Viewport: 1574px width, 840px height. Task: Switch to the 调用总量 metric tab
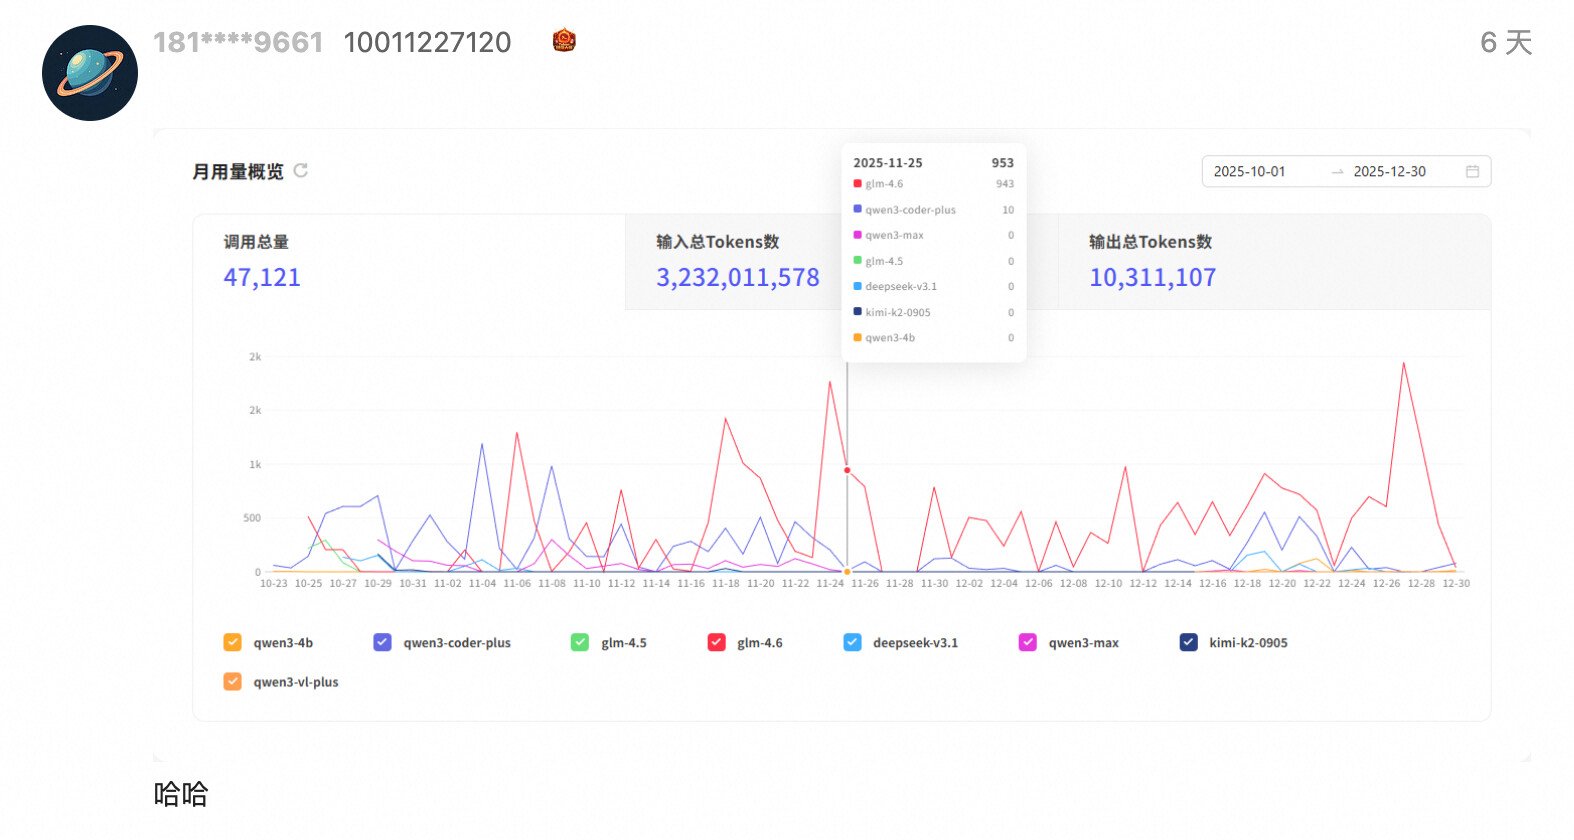coord(409,262)
